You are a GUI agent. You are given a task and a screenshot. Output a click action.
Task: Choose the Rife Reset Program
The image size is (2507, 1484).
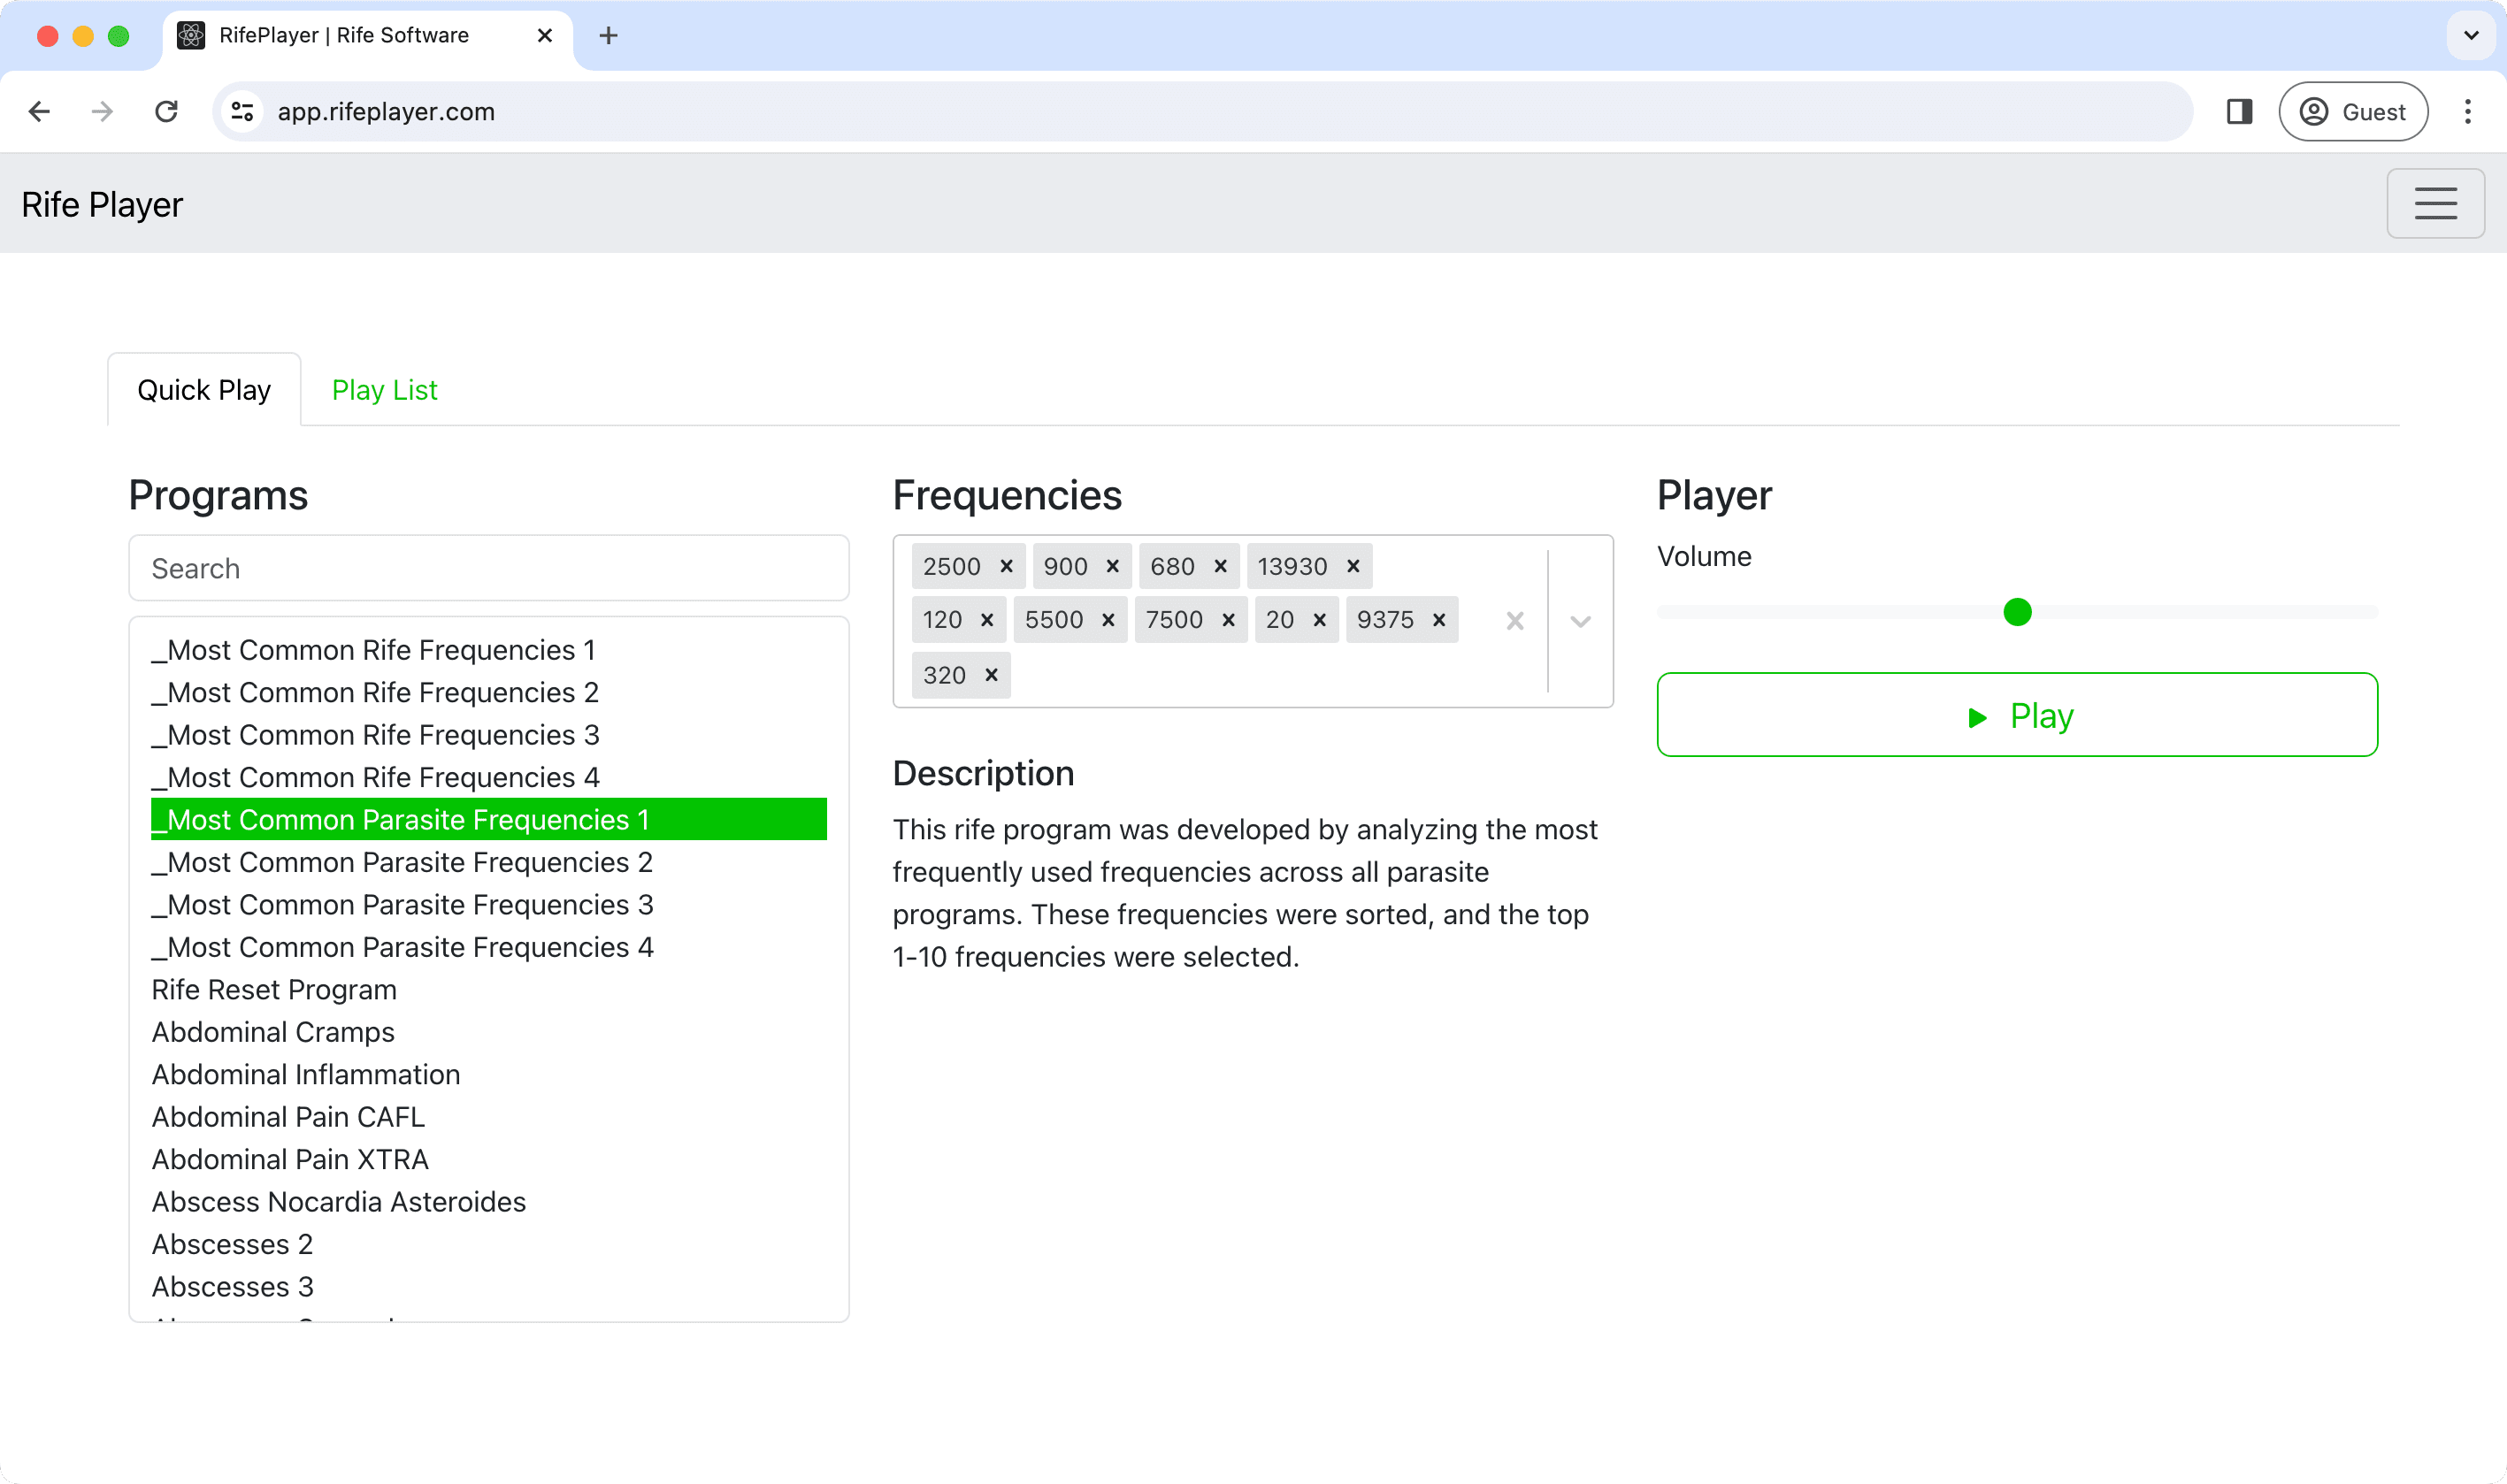489,990
